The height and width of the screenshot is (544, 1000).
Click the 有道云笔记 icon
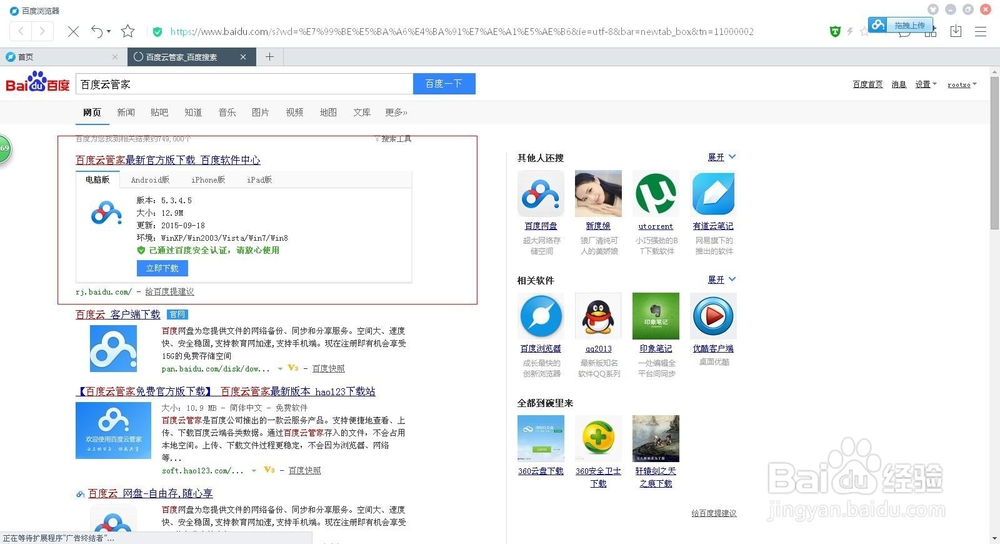pos(713,194)
